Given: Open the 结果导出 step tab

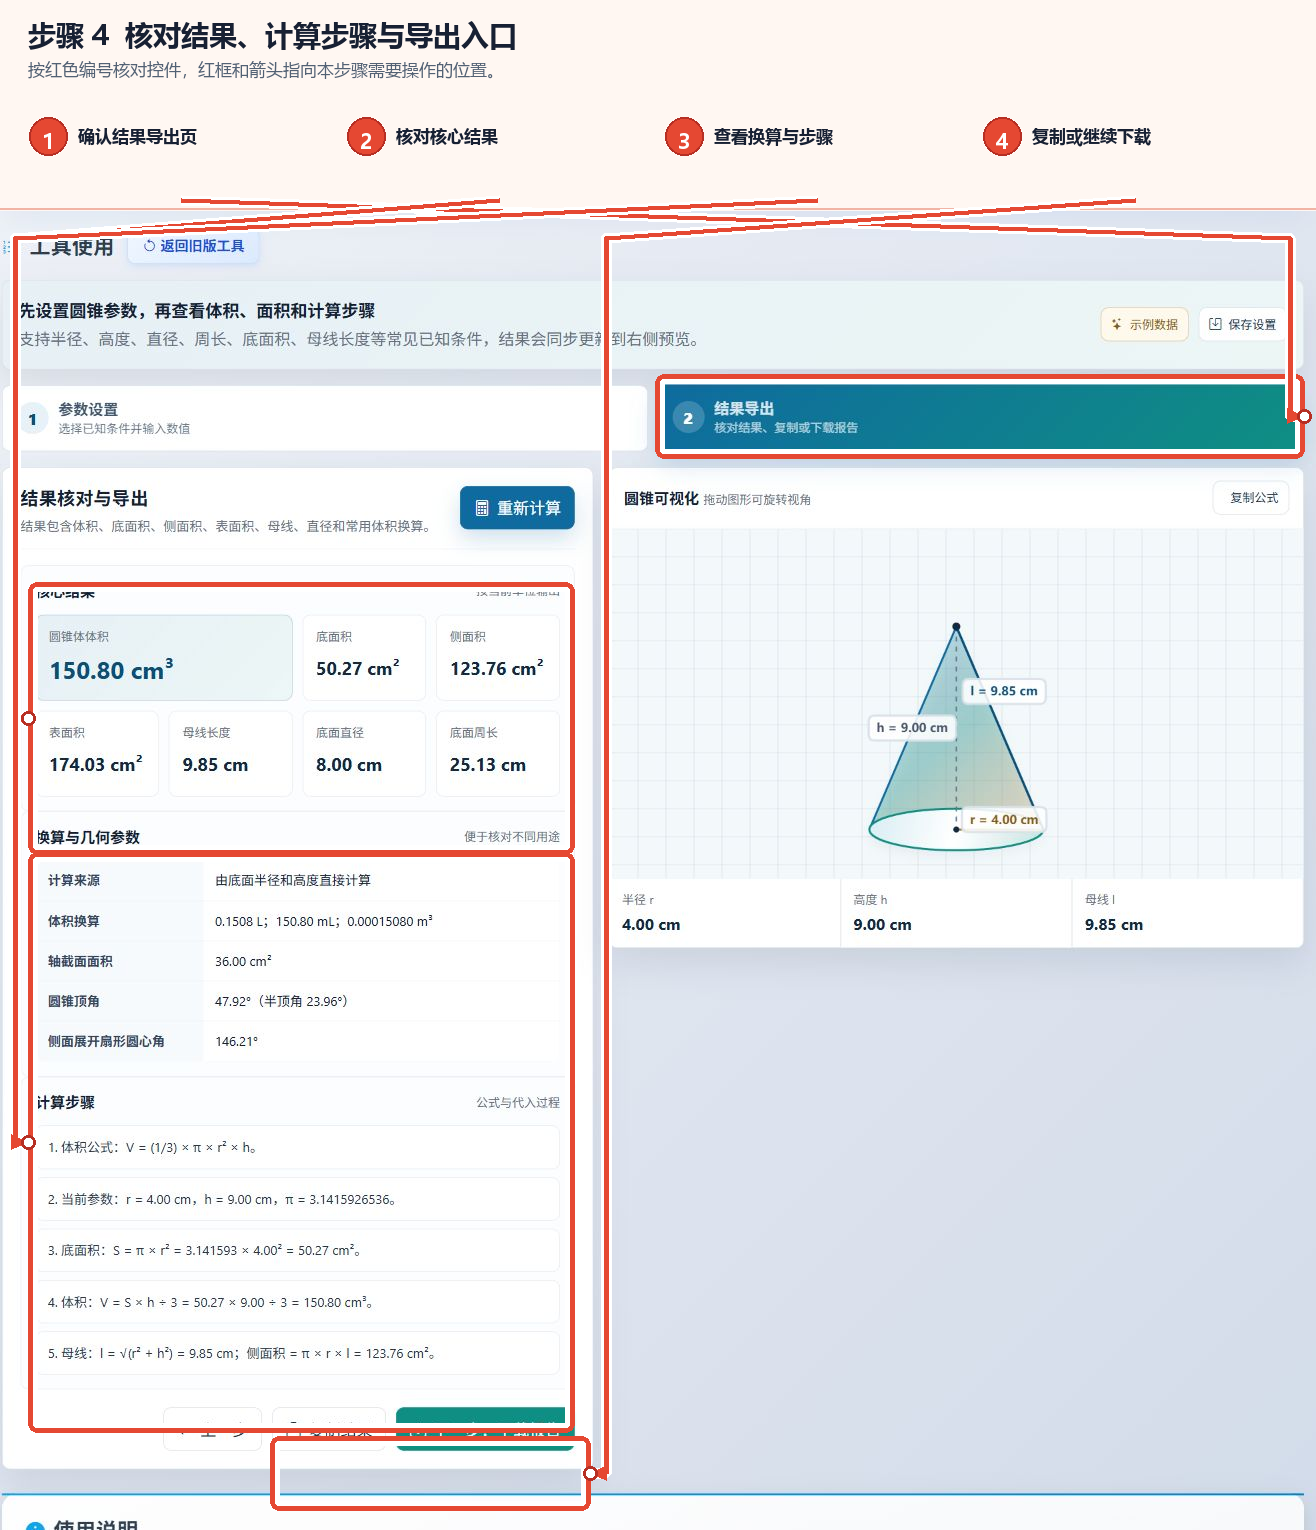Looking at the screenshot, I should tap(980, 417).
